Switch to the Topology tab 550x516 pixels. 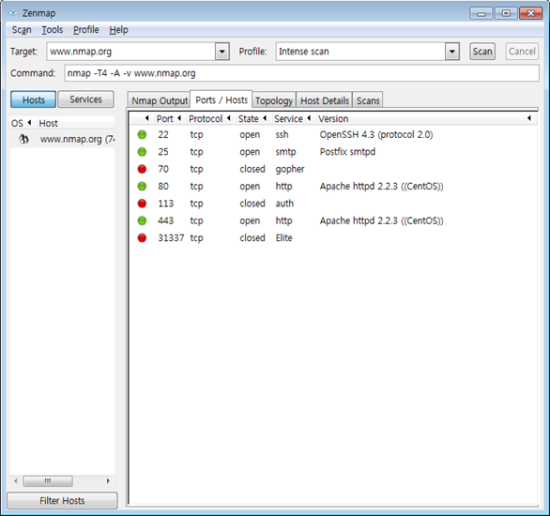point(274,101)
